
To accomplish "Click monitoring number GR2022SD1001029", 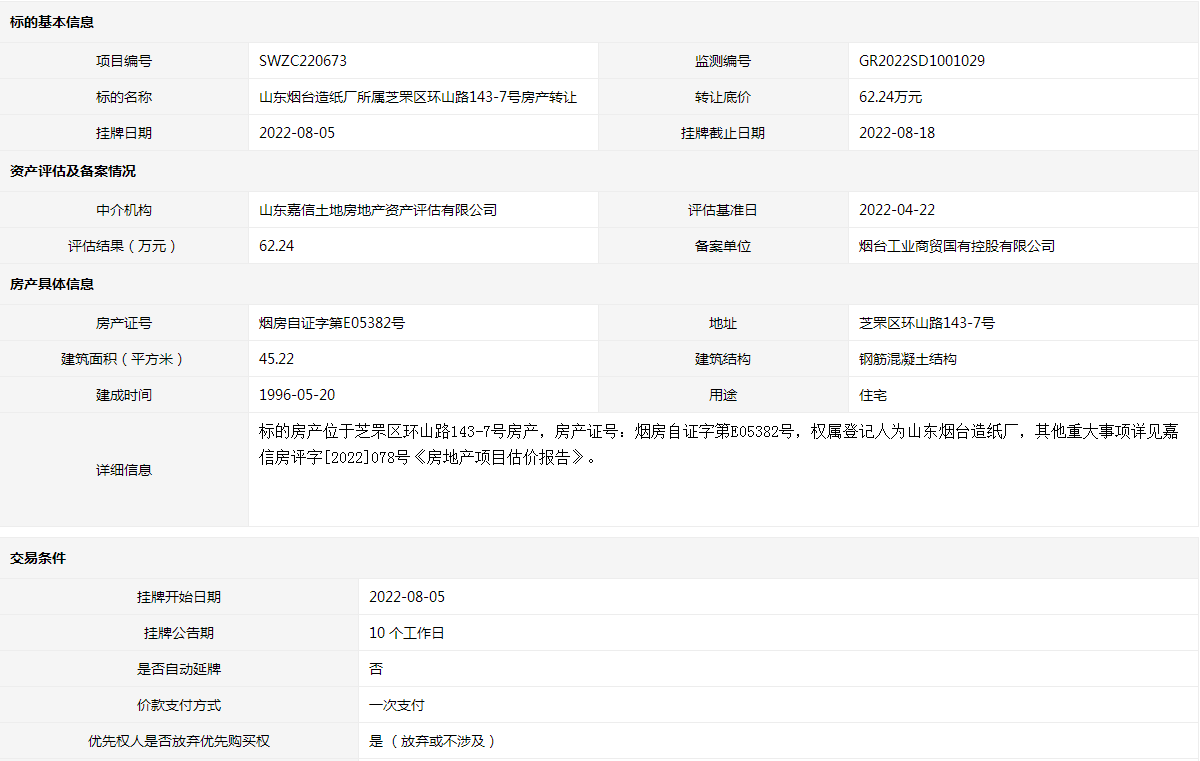I will point(922,61).
